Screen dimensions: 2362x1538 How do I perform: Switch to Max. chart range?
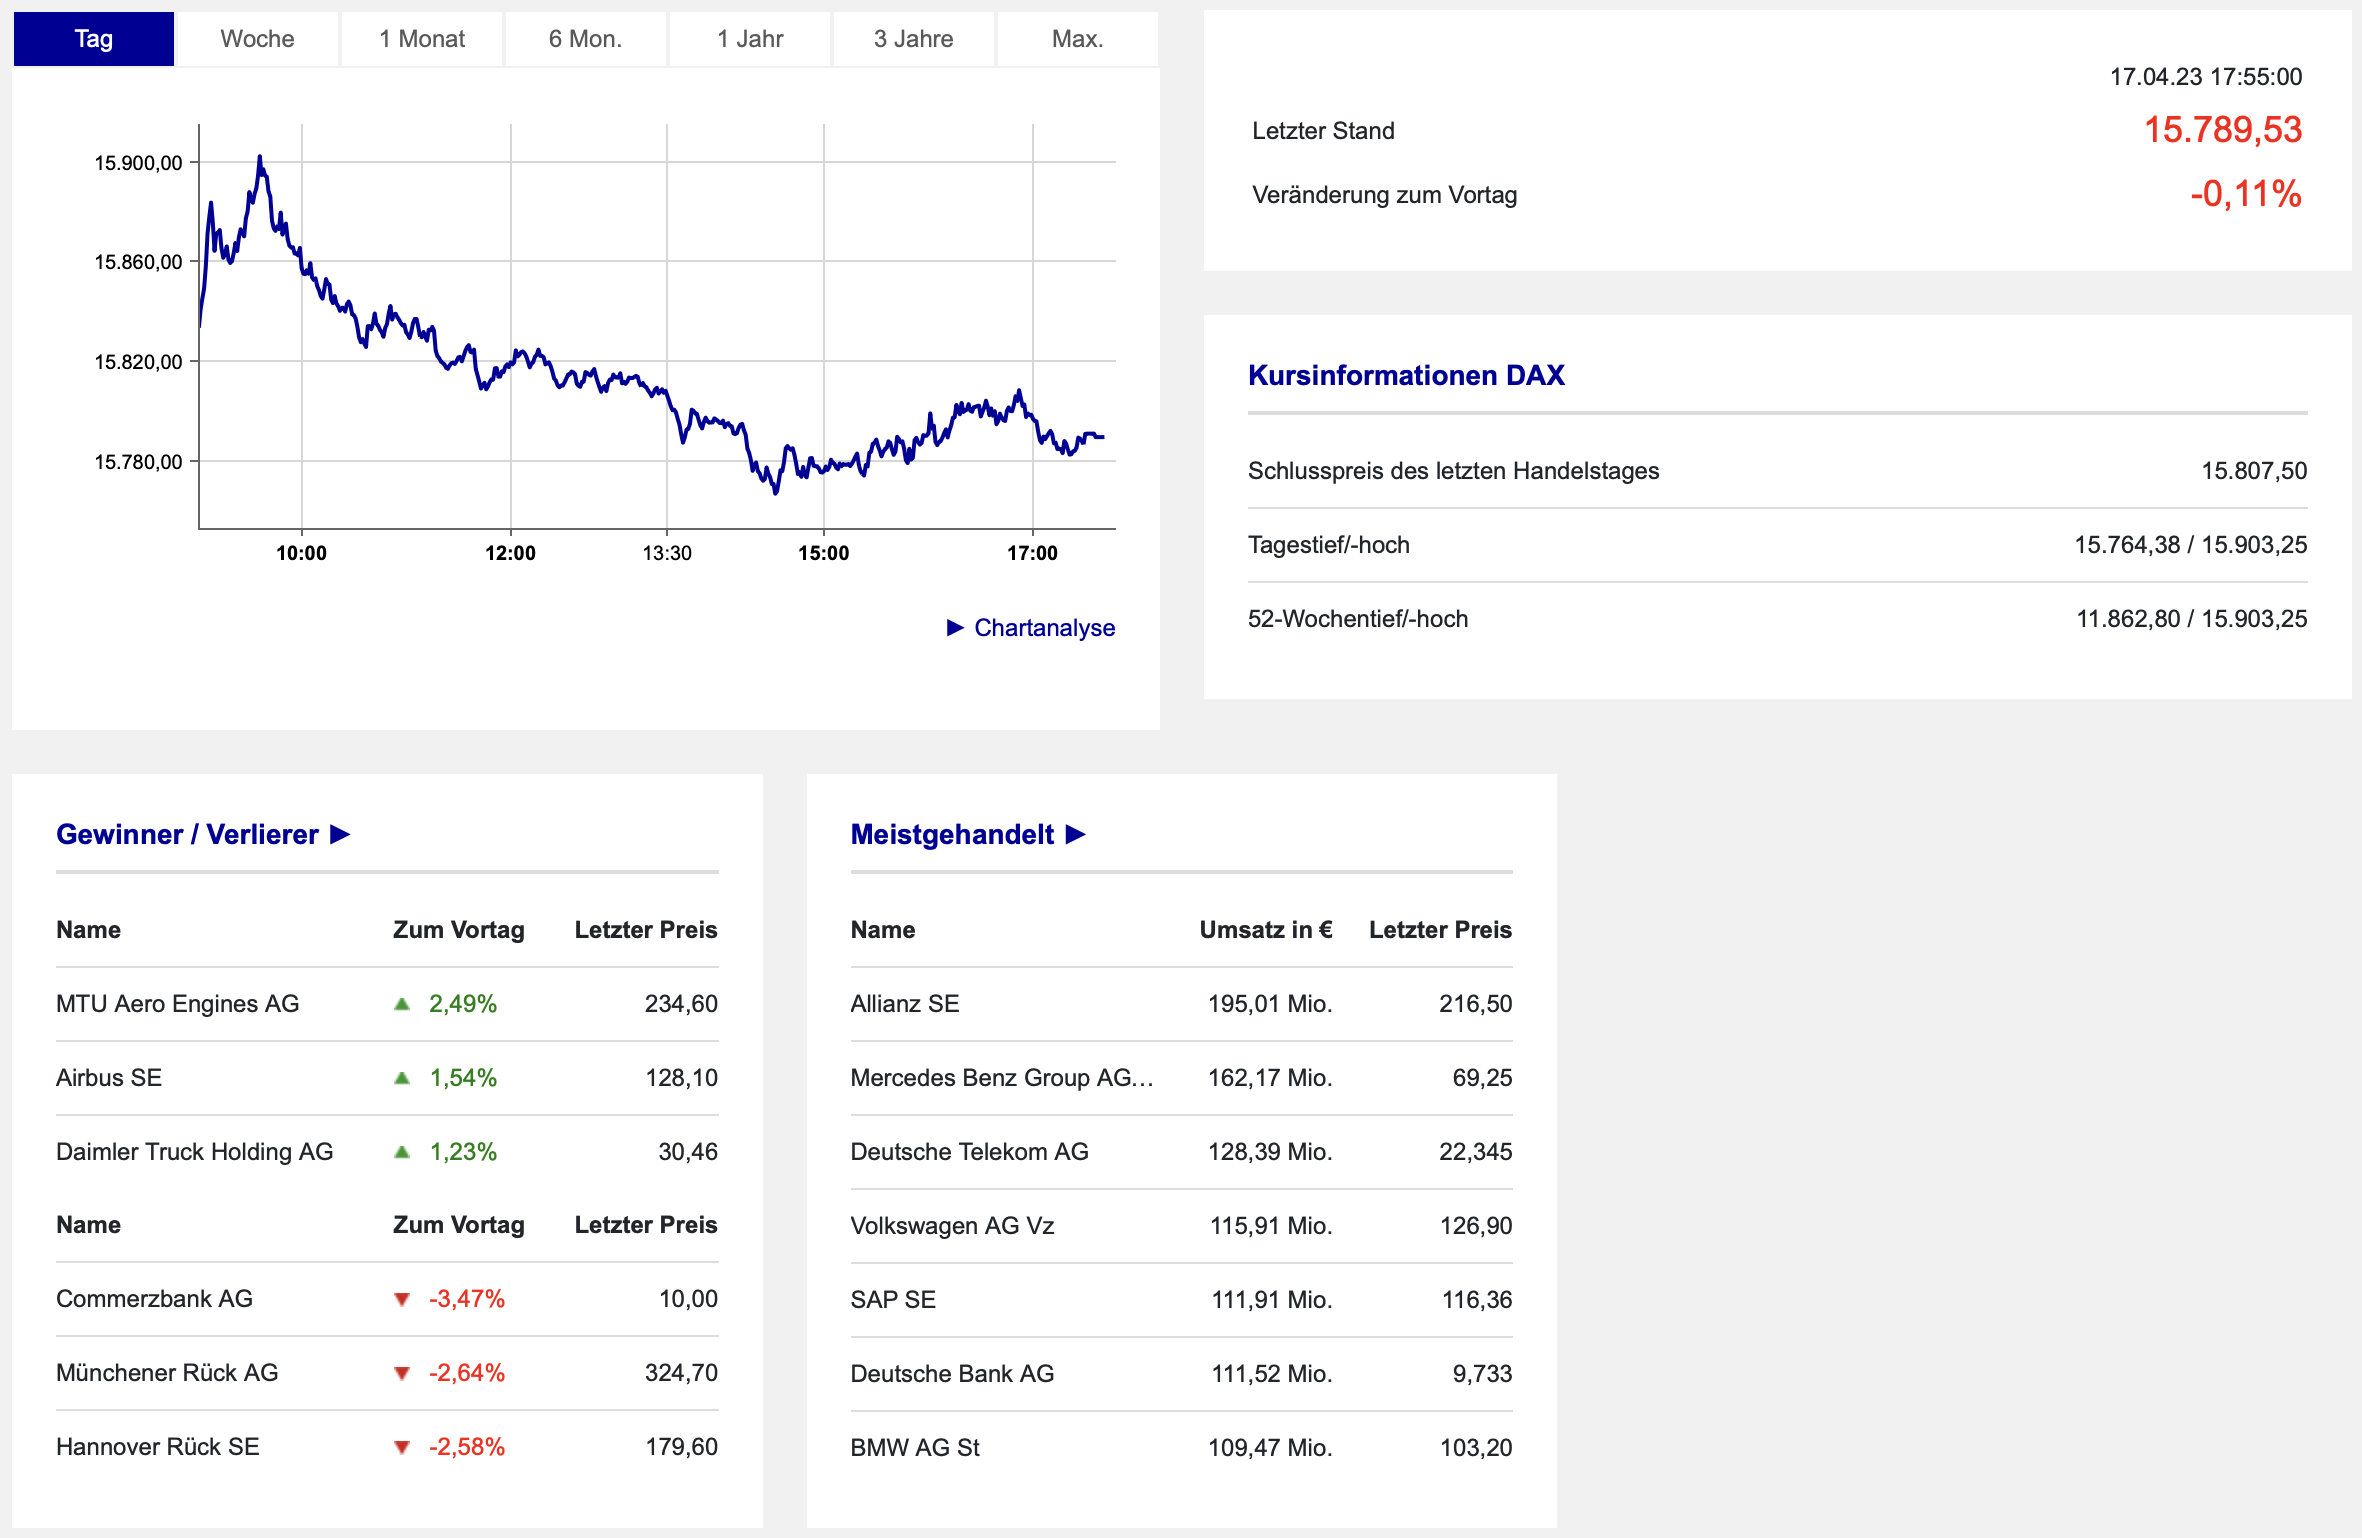point(1077,39)
